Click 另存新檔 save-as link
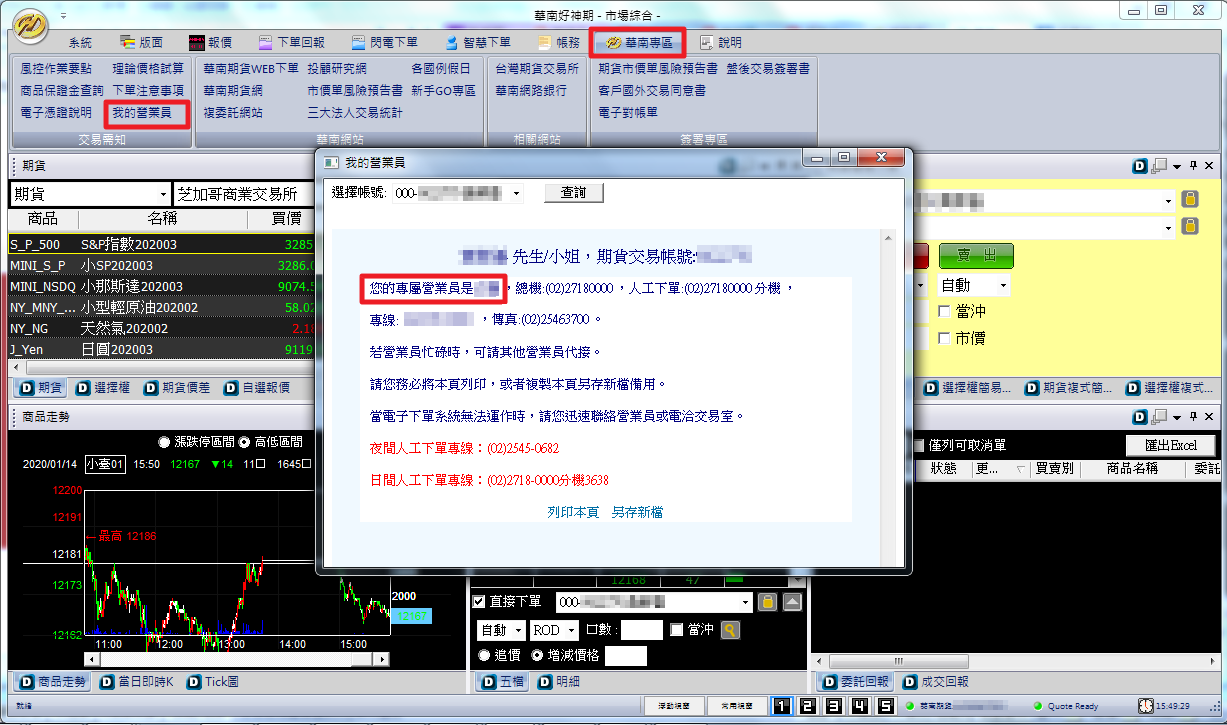The height and width of the screenshot is (725, 1227). pyautogui.click(x=638, y=512)
